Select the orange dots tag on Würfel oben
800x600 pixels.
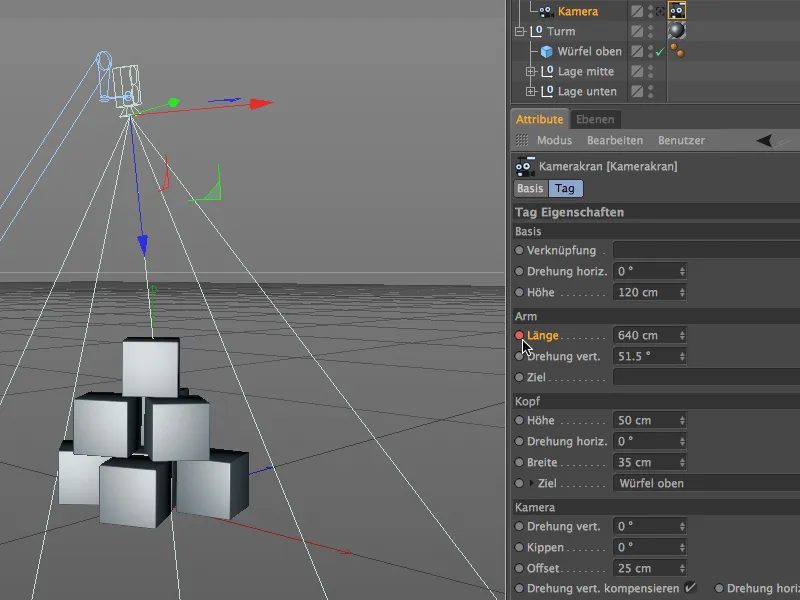coord(677,51)
